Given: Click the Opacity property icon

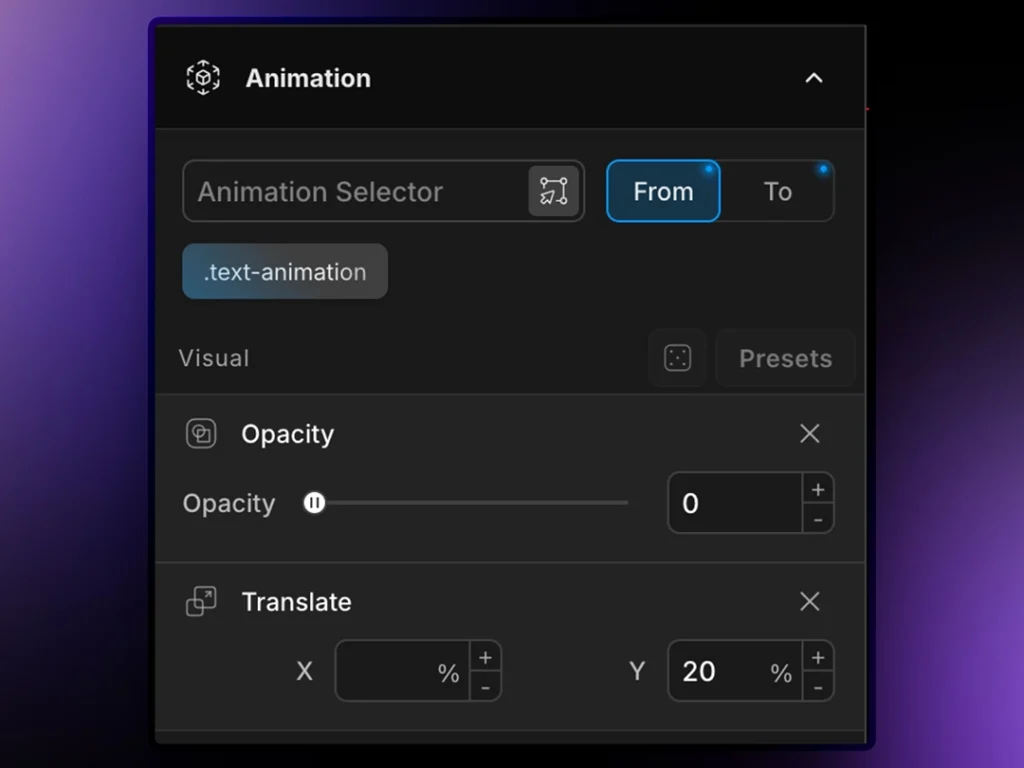Looking at the screenshot, I should [x=201, y=434].
